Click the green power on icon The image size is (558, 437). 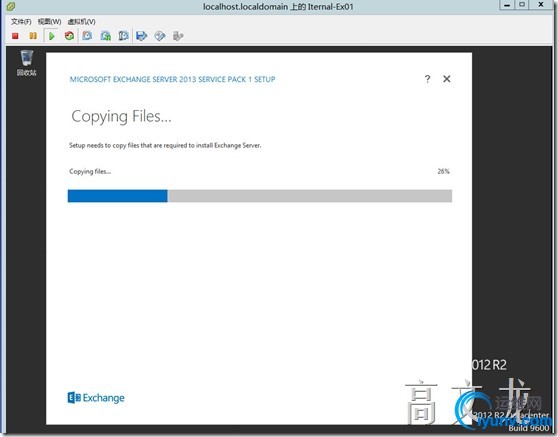point(52,36)
